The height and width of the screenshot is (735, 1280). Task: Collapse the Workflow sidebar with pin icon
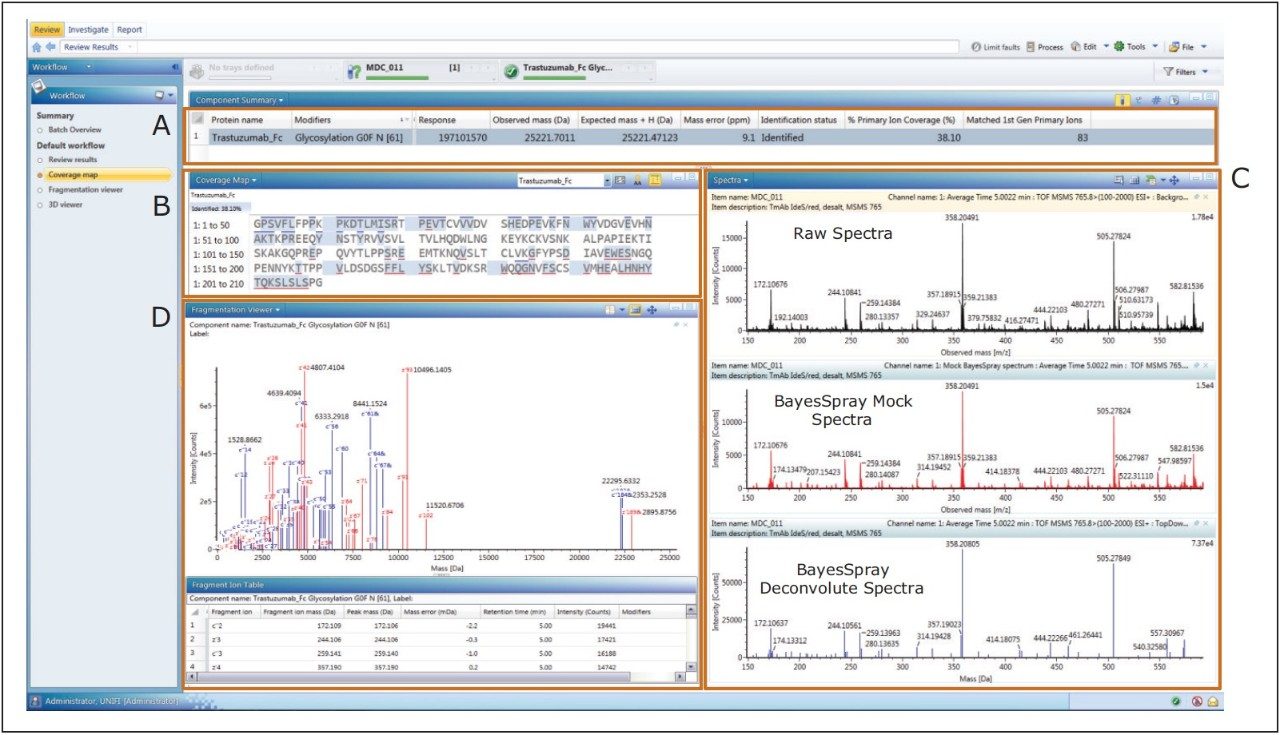pyautogui.click(x=174, y=68)
